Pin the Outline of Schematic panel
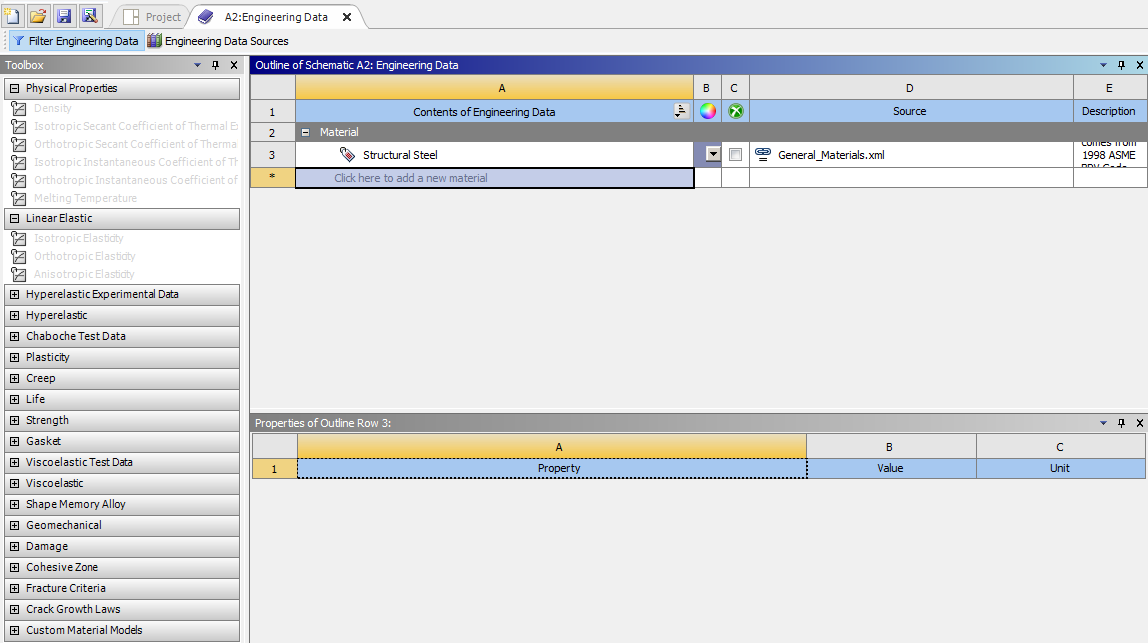Viewport: 1148px width, 643px height. point(1122,65)
